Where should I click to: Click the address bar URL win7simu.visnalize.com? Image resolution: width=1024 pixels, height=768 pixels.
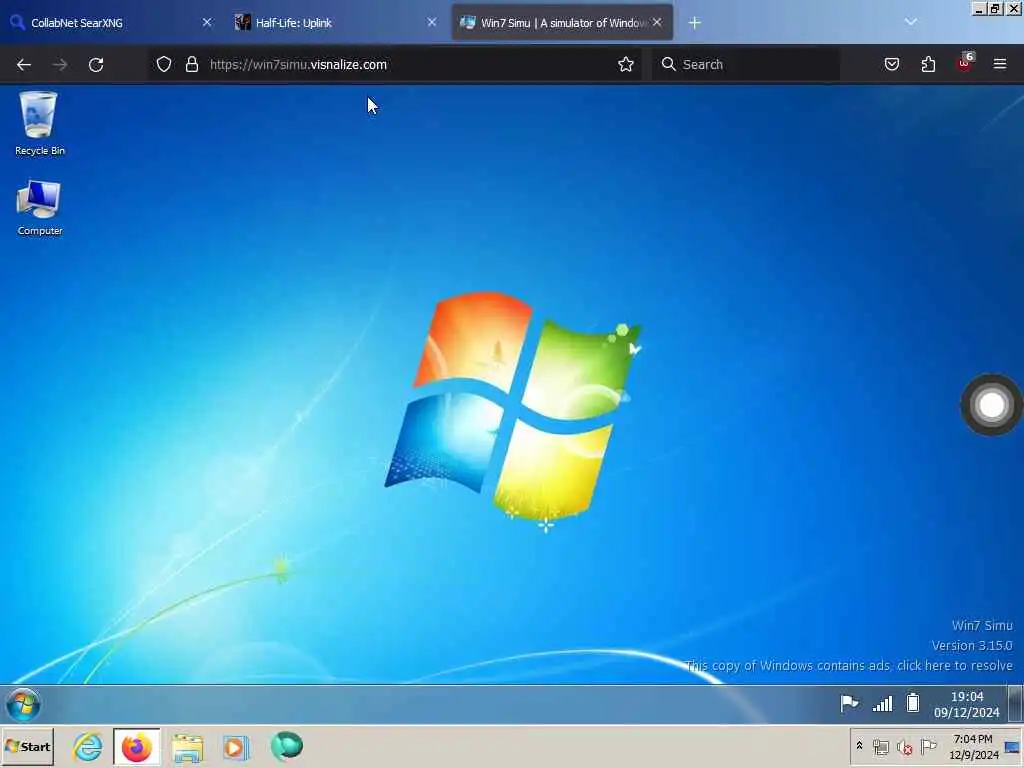point(298,64)
